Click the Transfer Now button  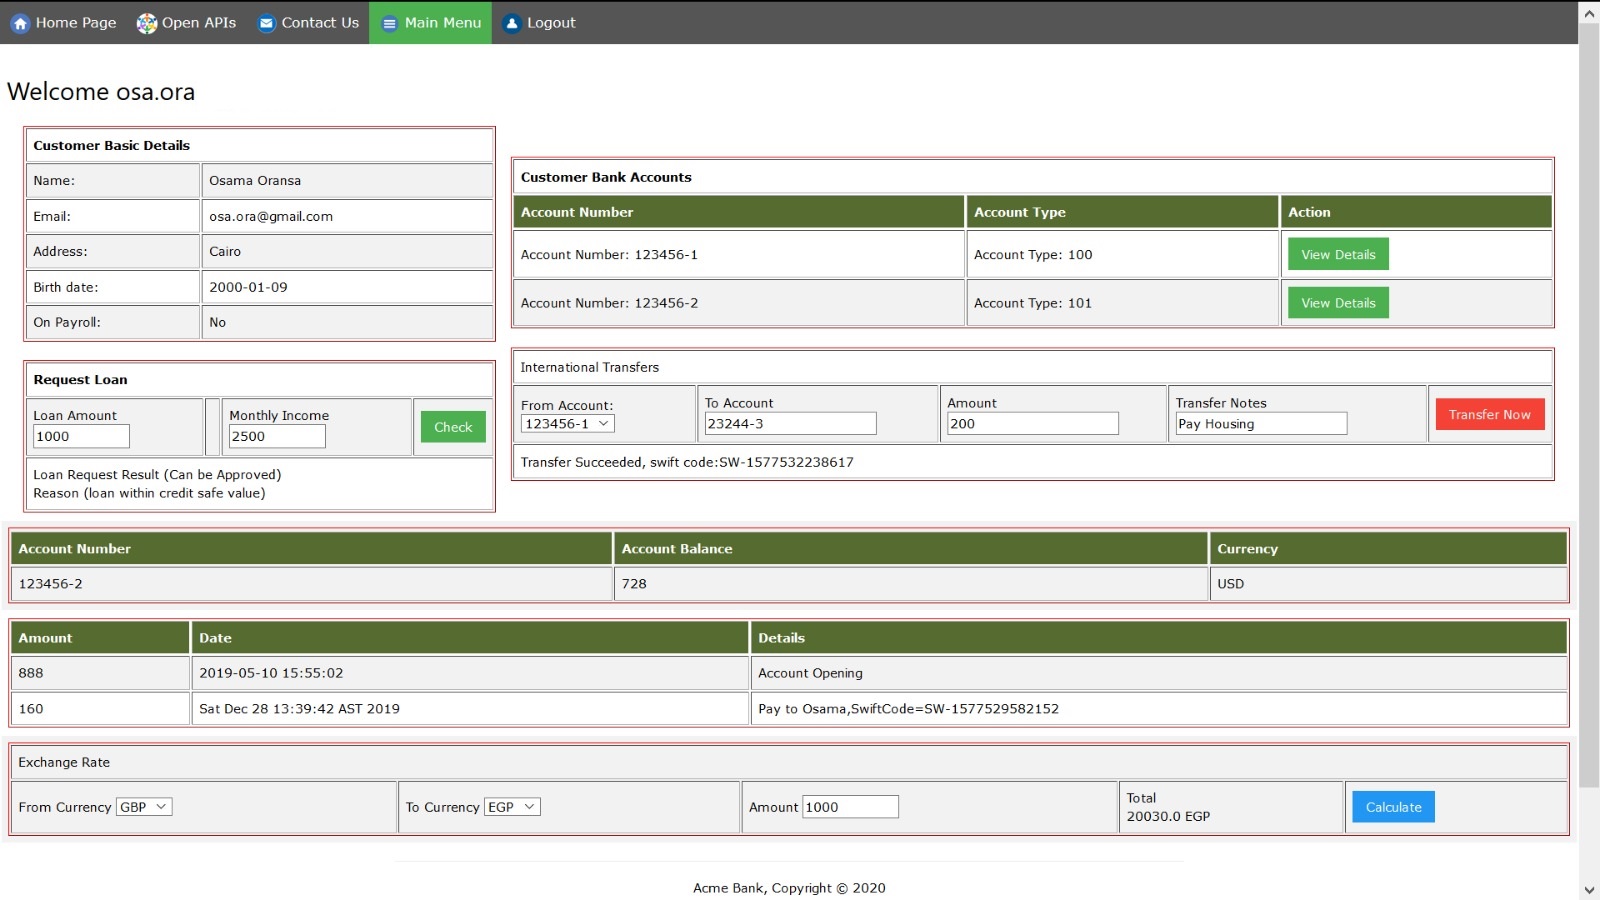click(1489, 413)
